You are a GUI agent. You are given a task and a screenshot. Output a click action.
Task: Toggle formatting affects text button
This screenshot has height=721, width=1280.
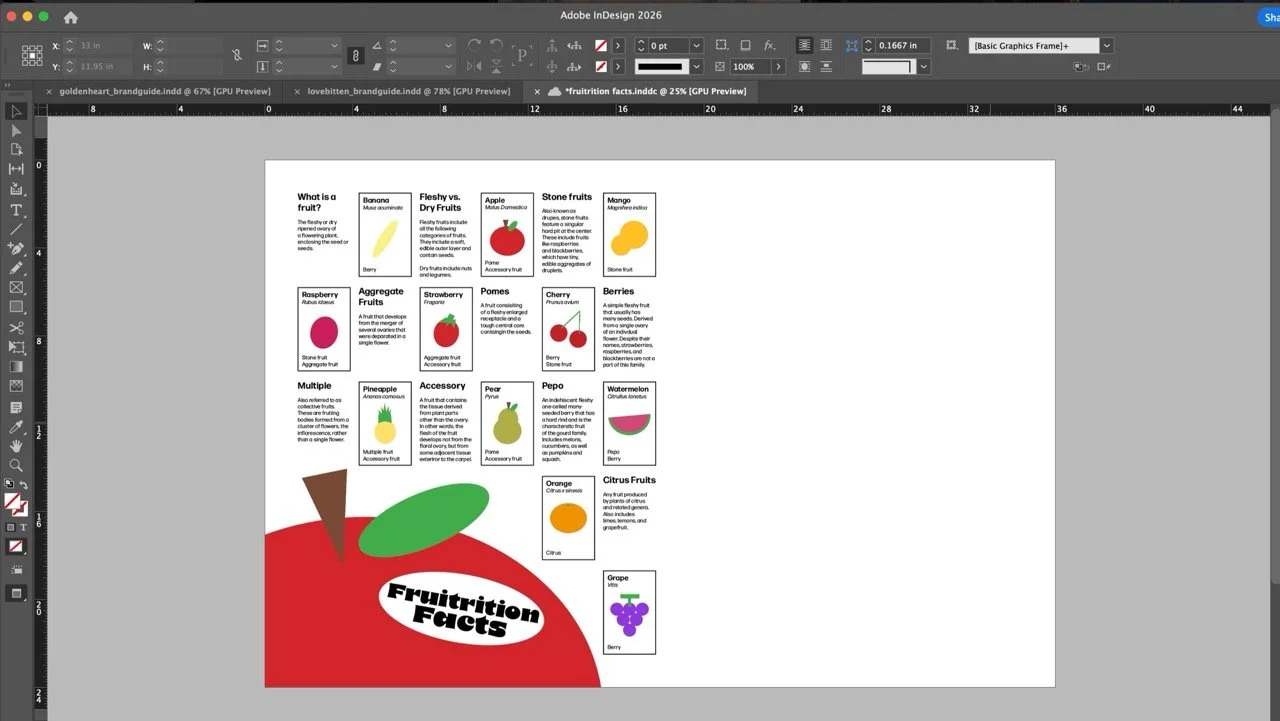22,527
